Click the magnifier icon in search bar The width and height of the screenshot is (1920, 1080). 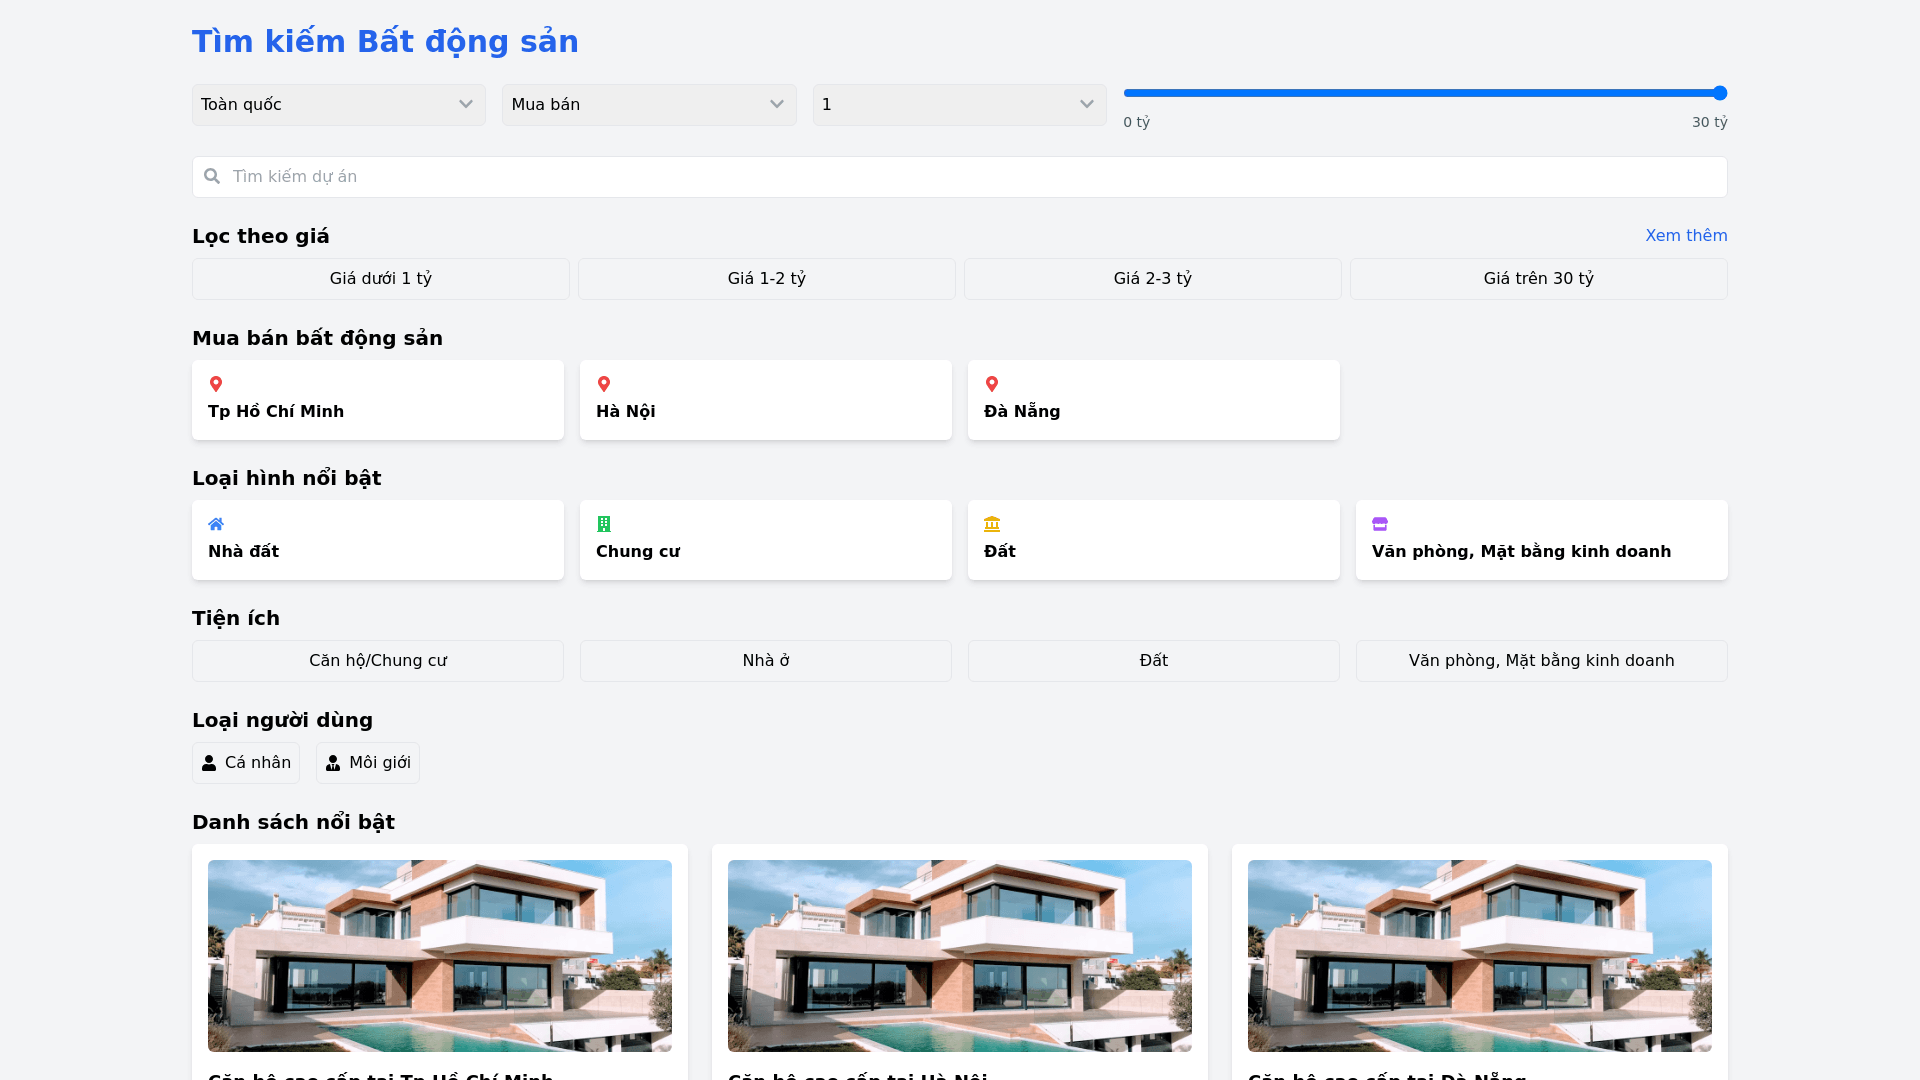point(212,177)
